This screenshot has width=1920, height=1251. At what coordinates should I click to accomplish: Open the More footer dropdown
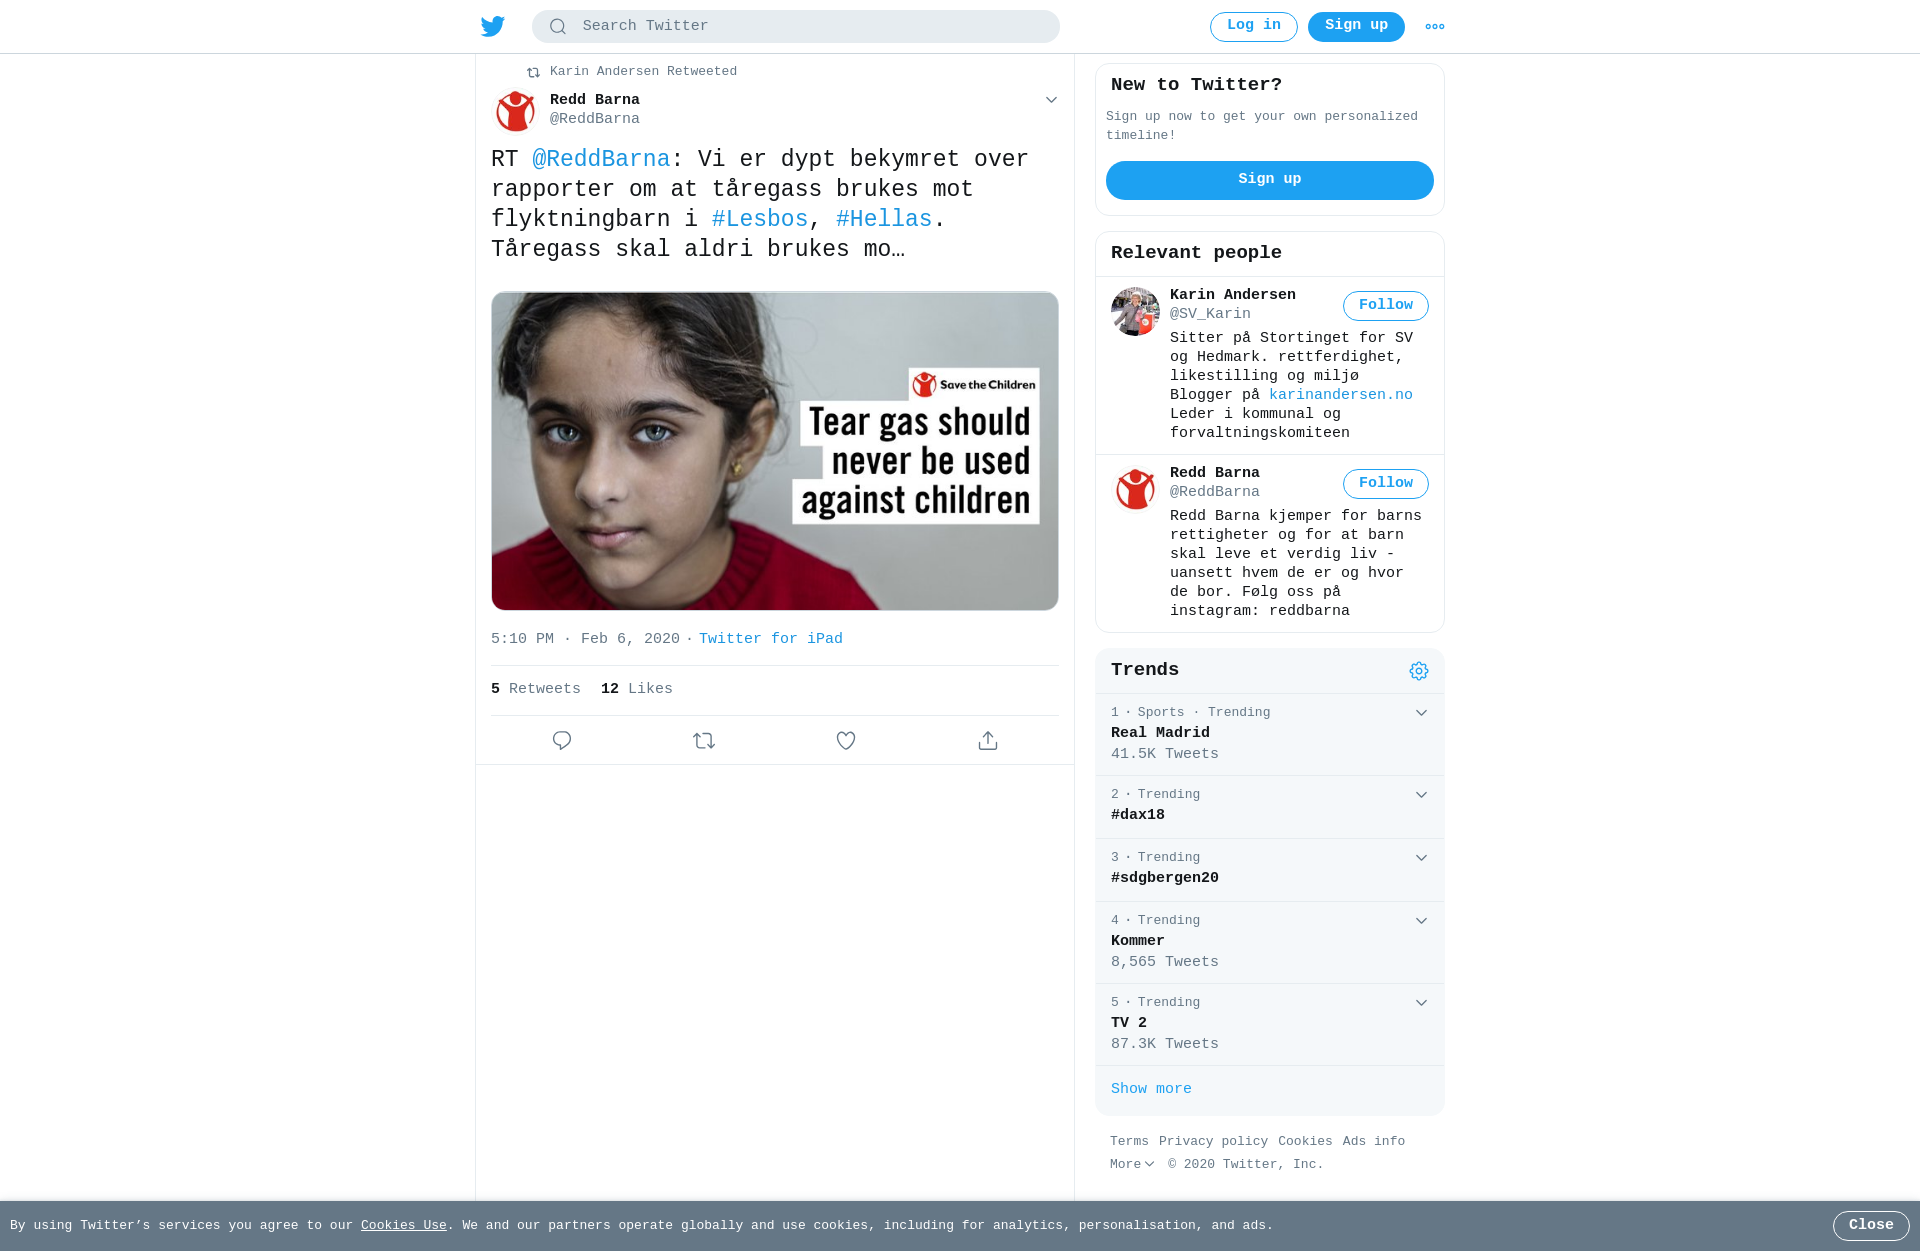[x=1132, y=1164]
